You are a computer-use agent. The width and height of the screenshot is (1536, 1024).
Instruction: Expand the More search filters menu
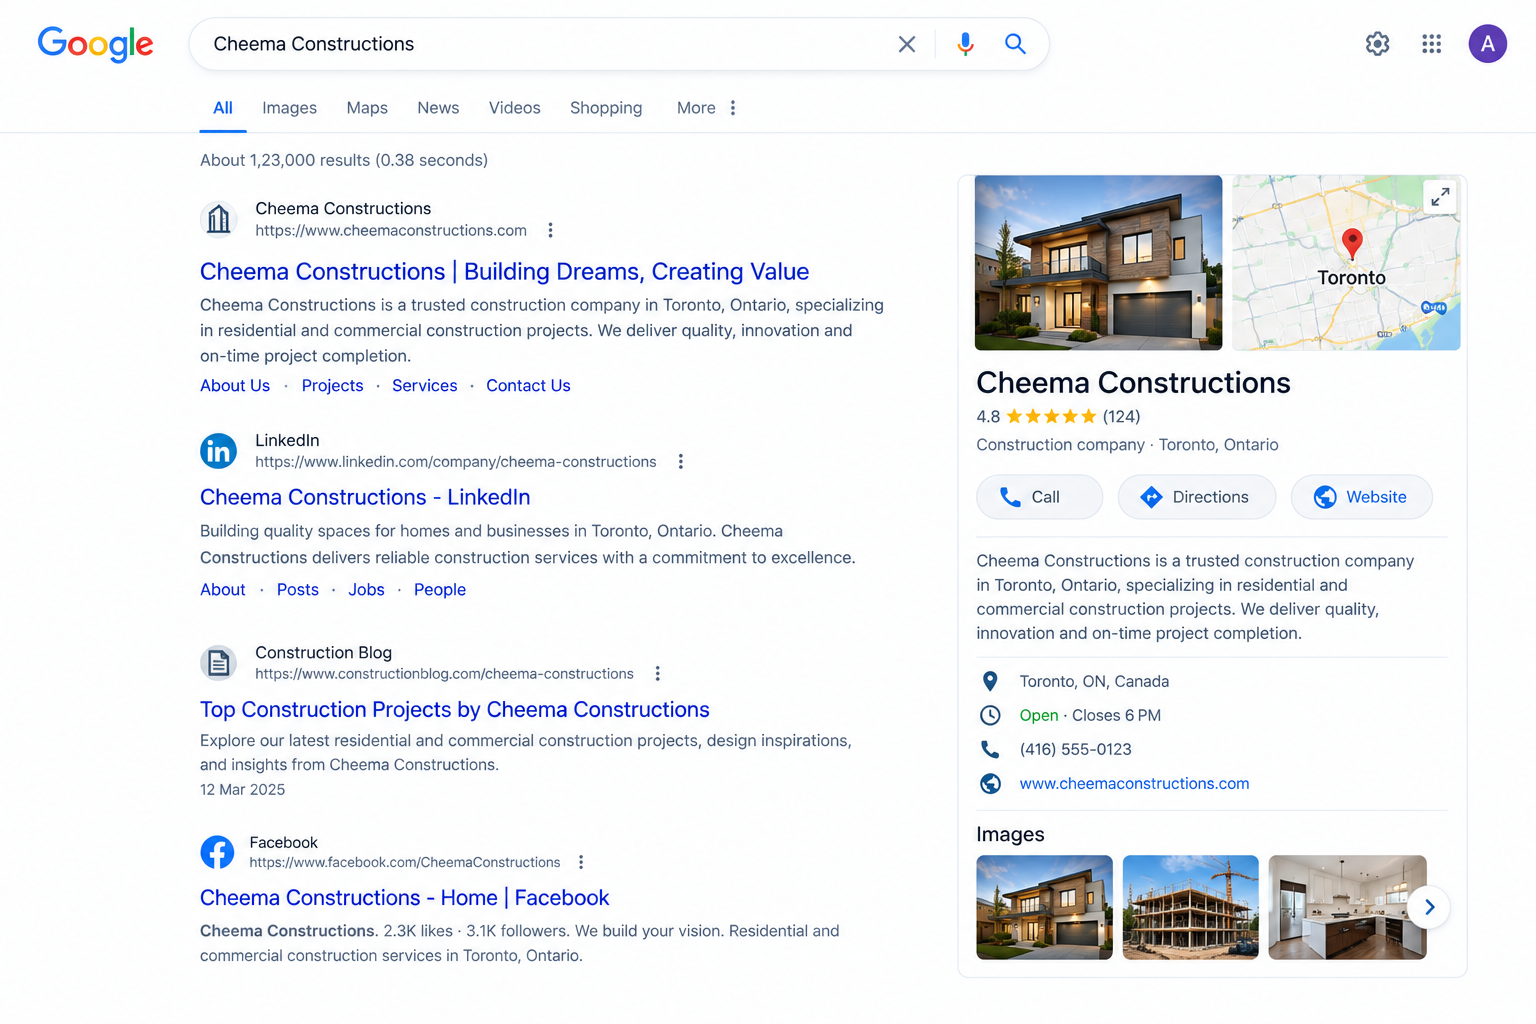click(x=707, y=108)
